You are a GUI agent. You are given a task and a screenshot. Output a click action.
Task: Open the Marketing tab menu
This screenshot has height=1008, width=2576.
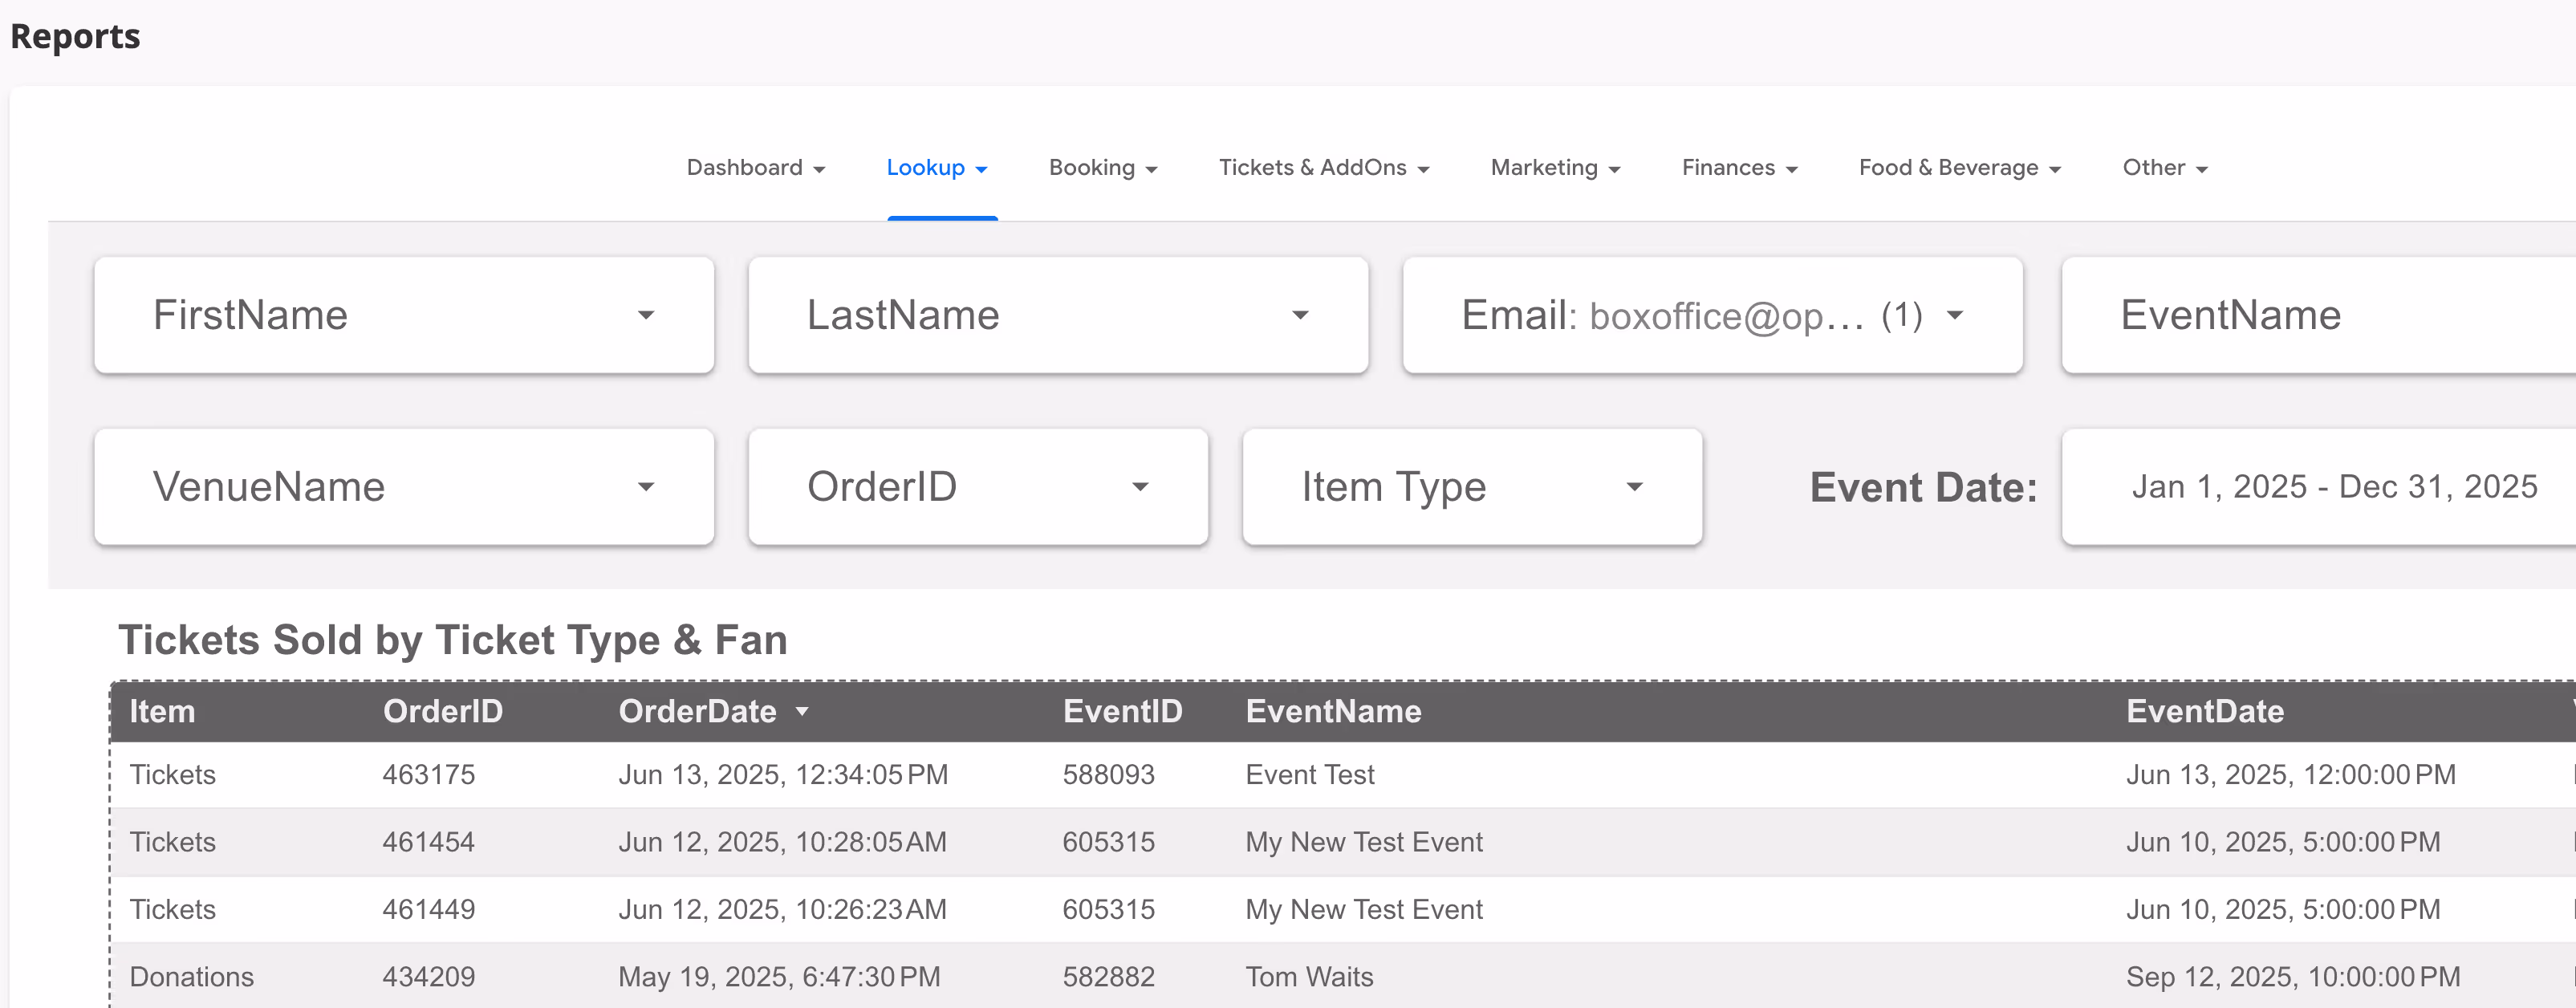1554,168
